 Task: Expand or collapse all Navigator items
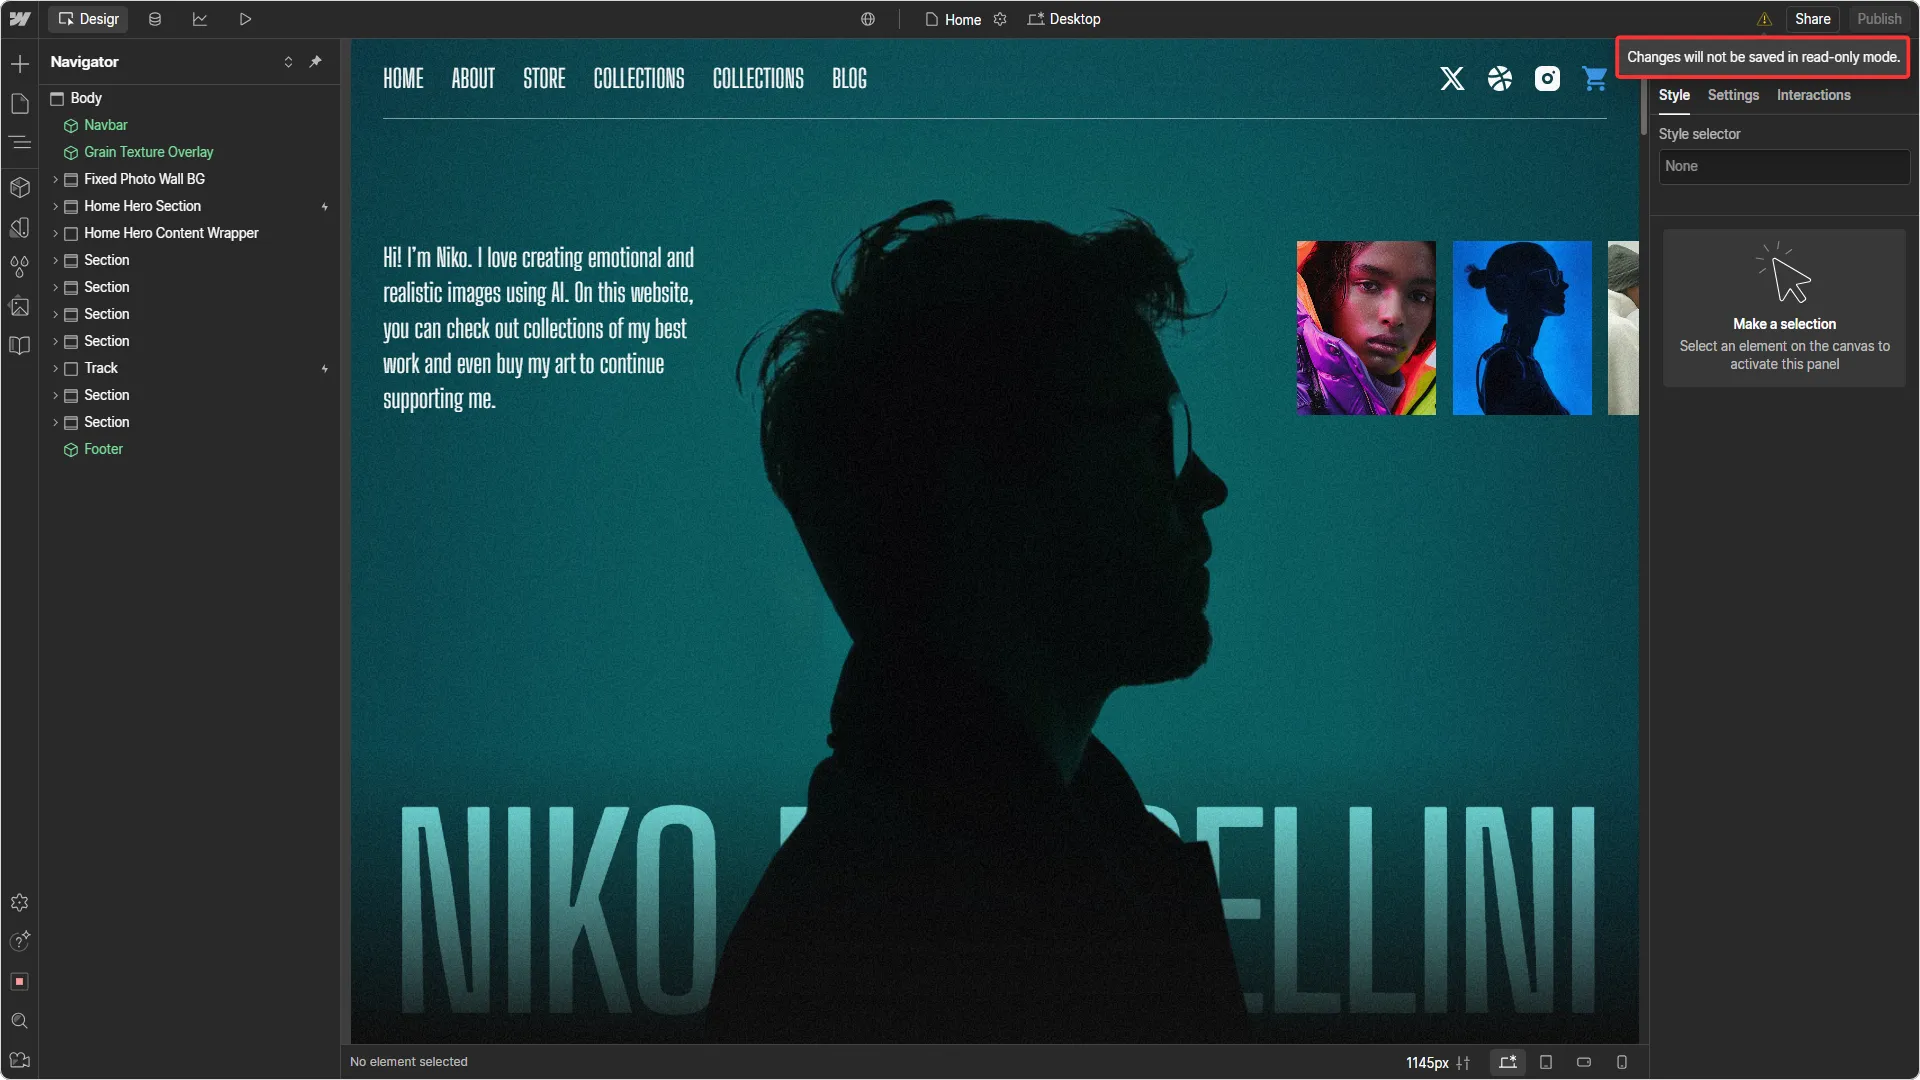click(x=288, y=62)
